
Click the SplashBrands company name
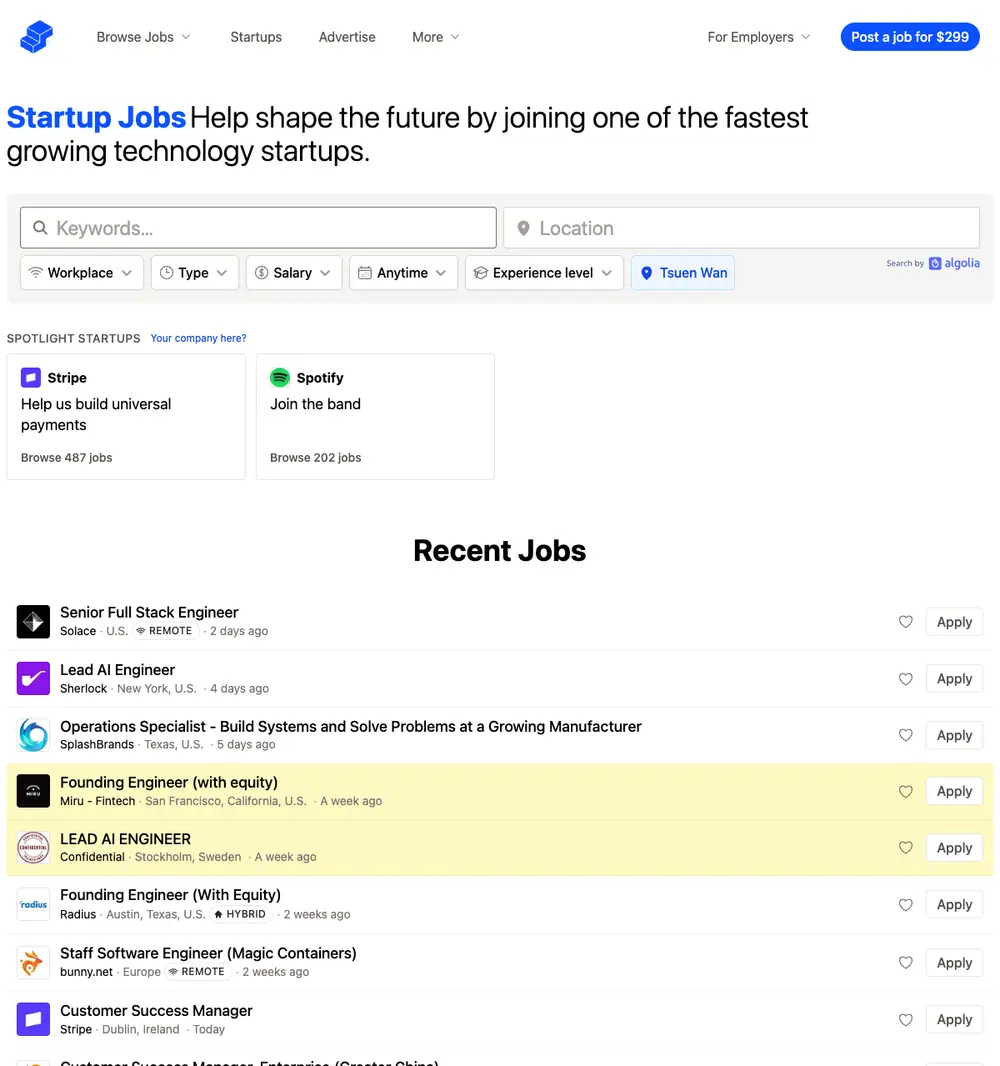(97, 744)
